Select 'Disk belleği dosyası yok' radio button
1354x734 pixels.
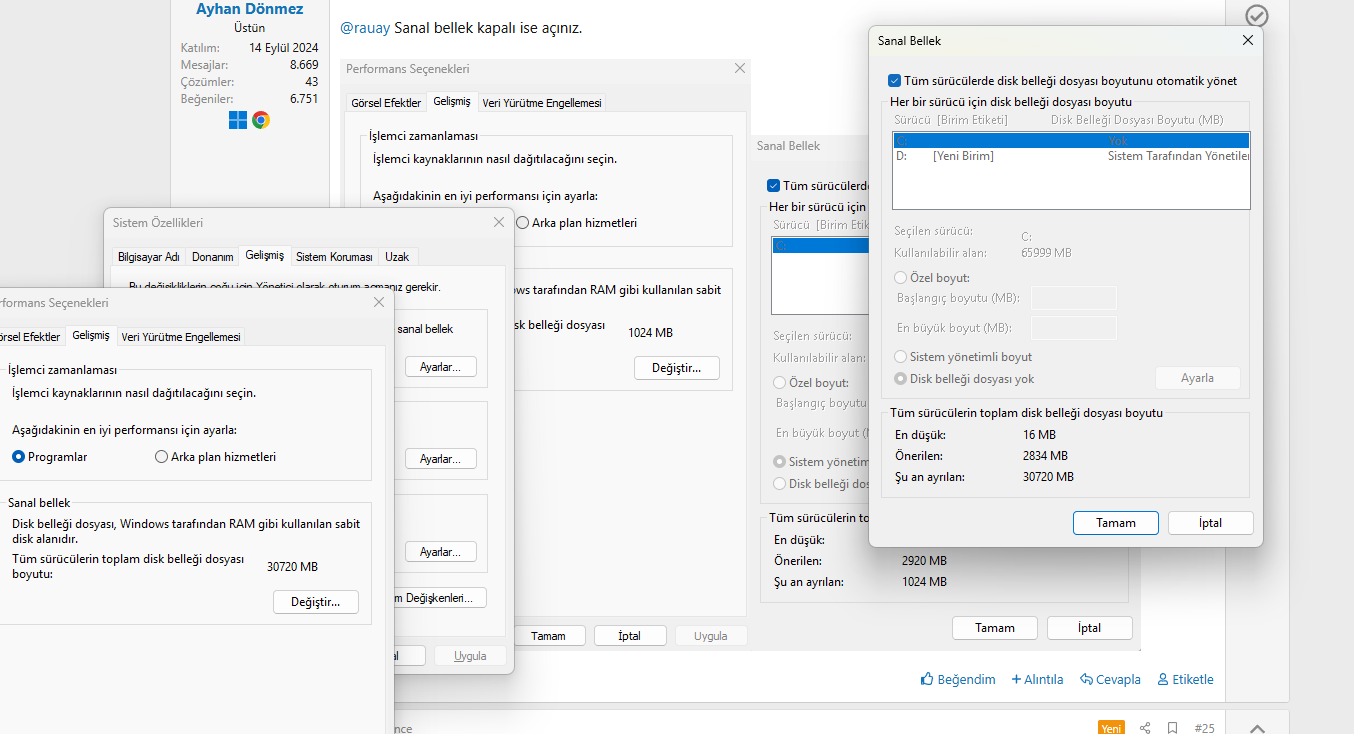901,379
